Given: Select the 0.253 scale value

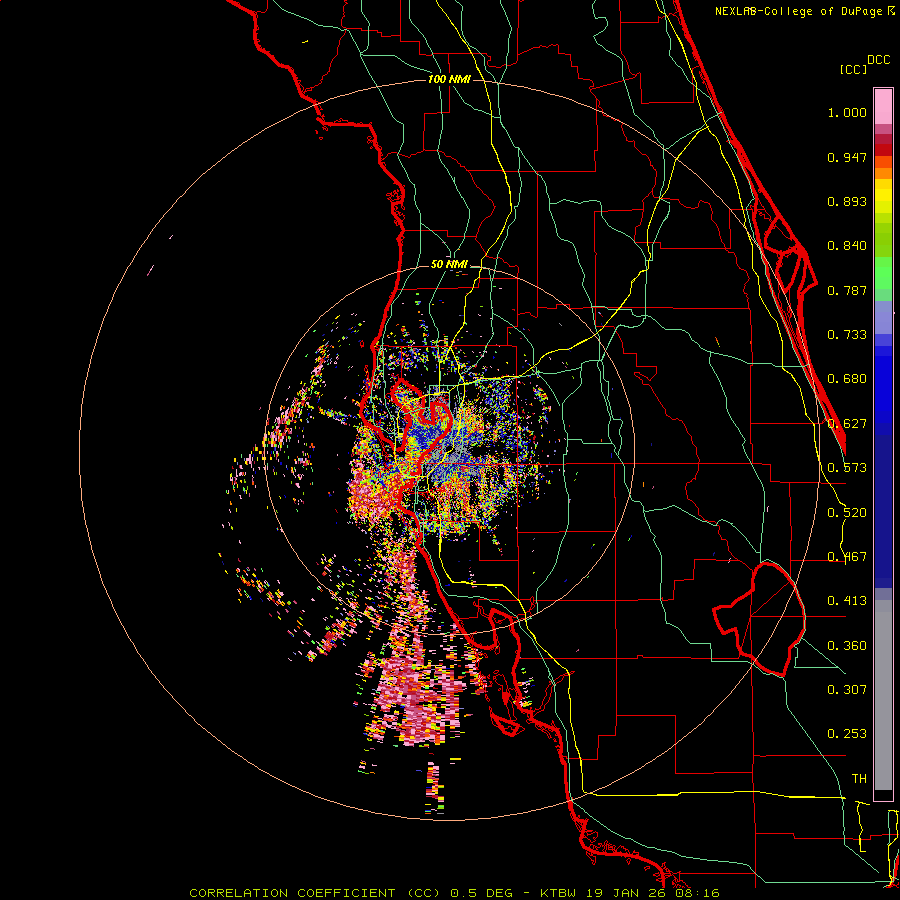Looking at the screenshot, I should 847,734.
